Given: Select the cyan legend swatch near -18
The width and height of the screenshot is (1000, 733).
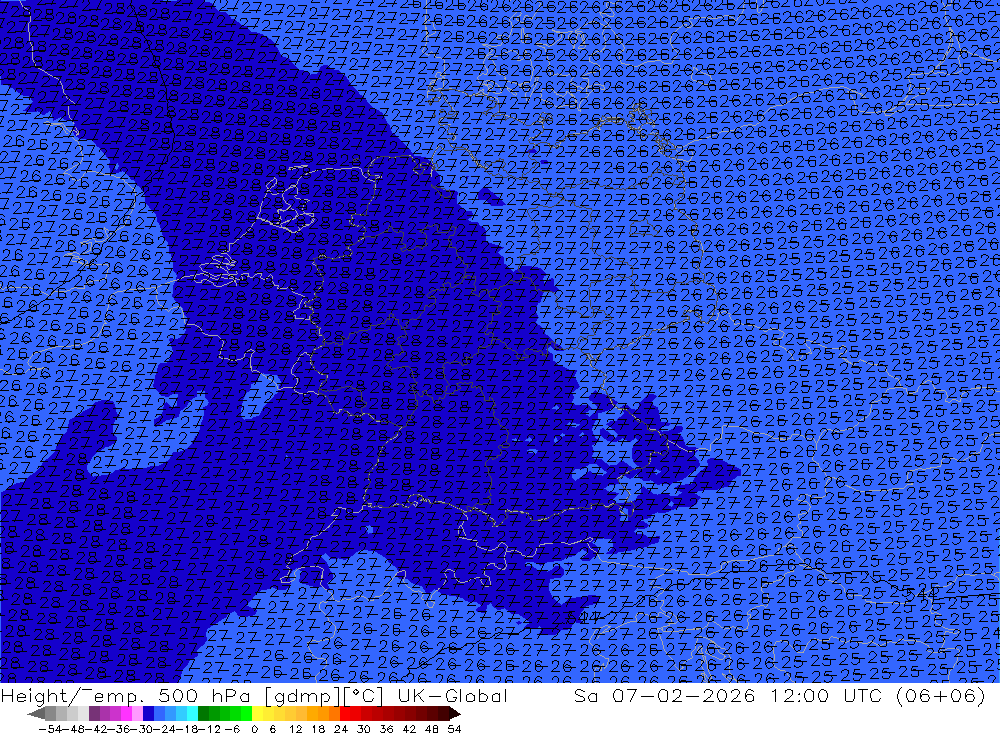Looking at the screenshot, I should tap(192, 713).
